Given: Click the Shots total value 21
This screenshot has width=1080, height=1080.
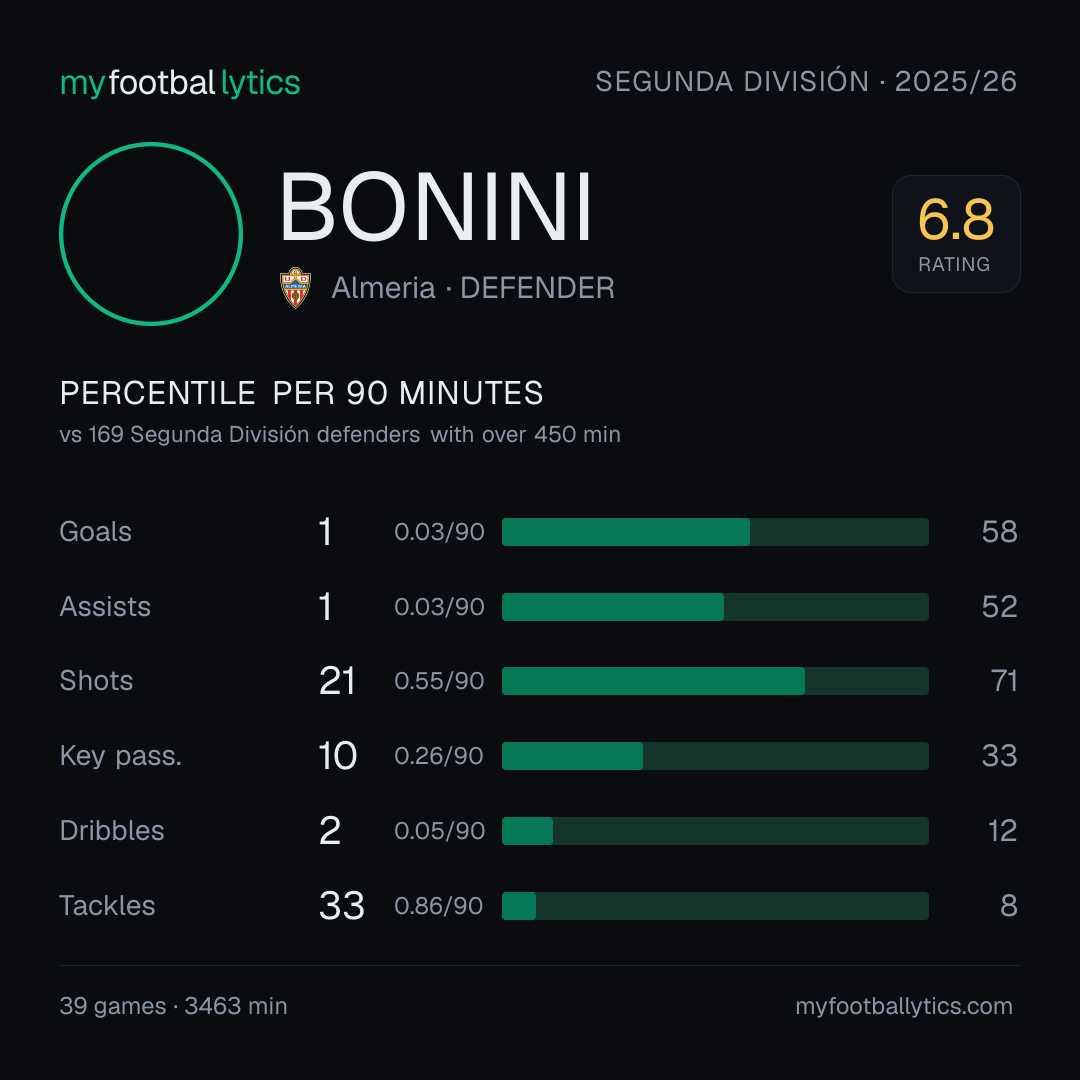Looking at the screenshot, I should tap(337, 681).
